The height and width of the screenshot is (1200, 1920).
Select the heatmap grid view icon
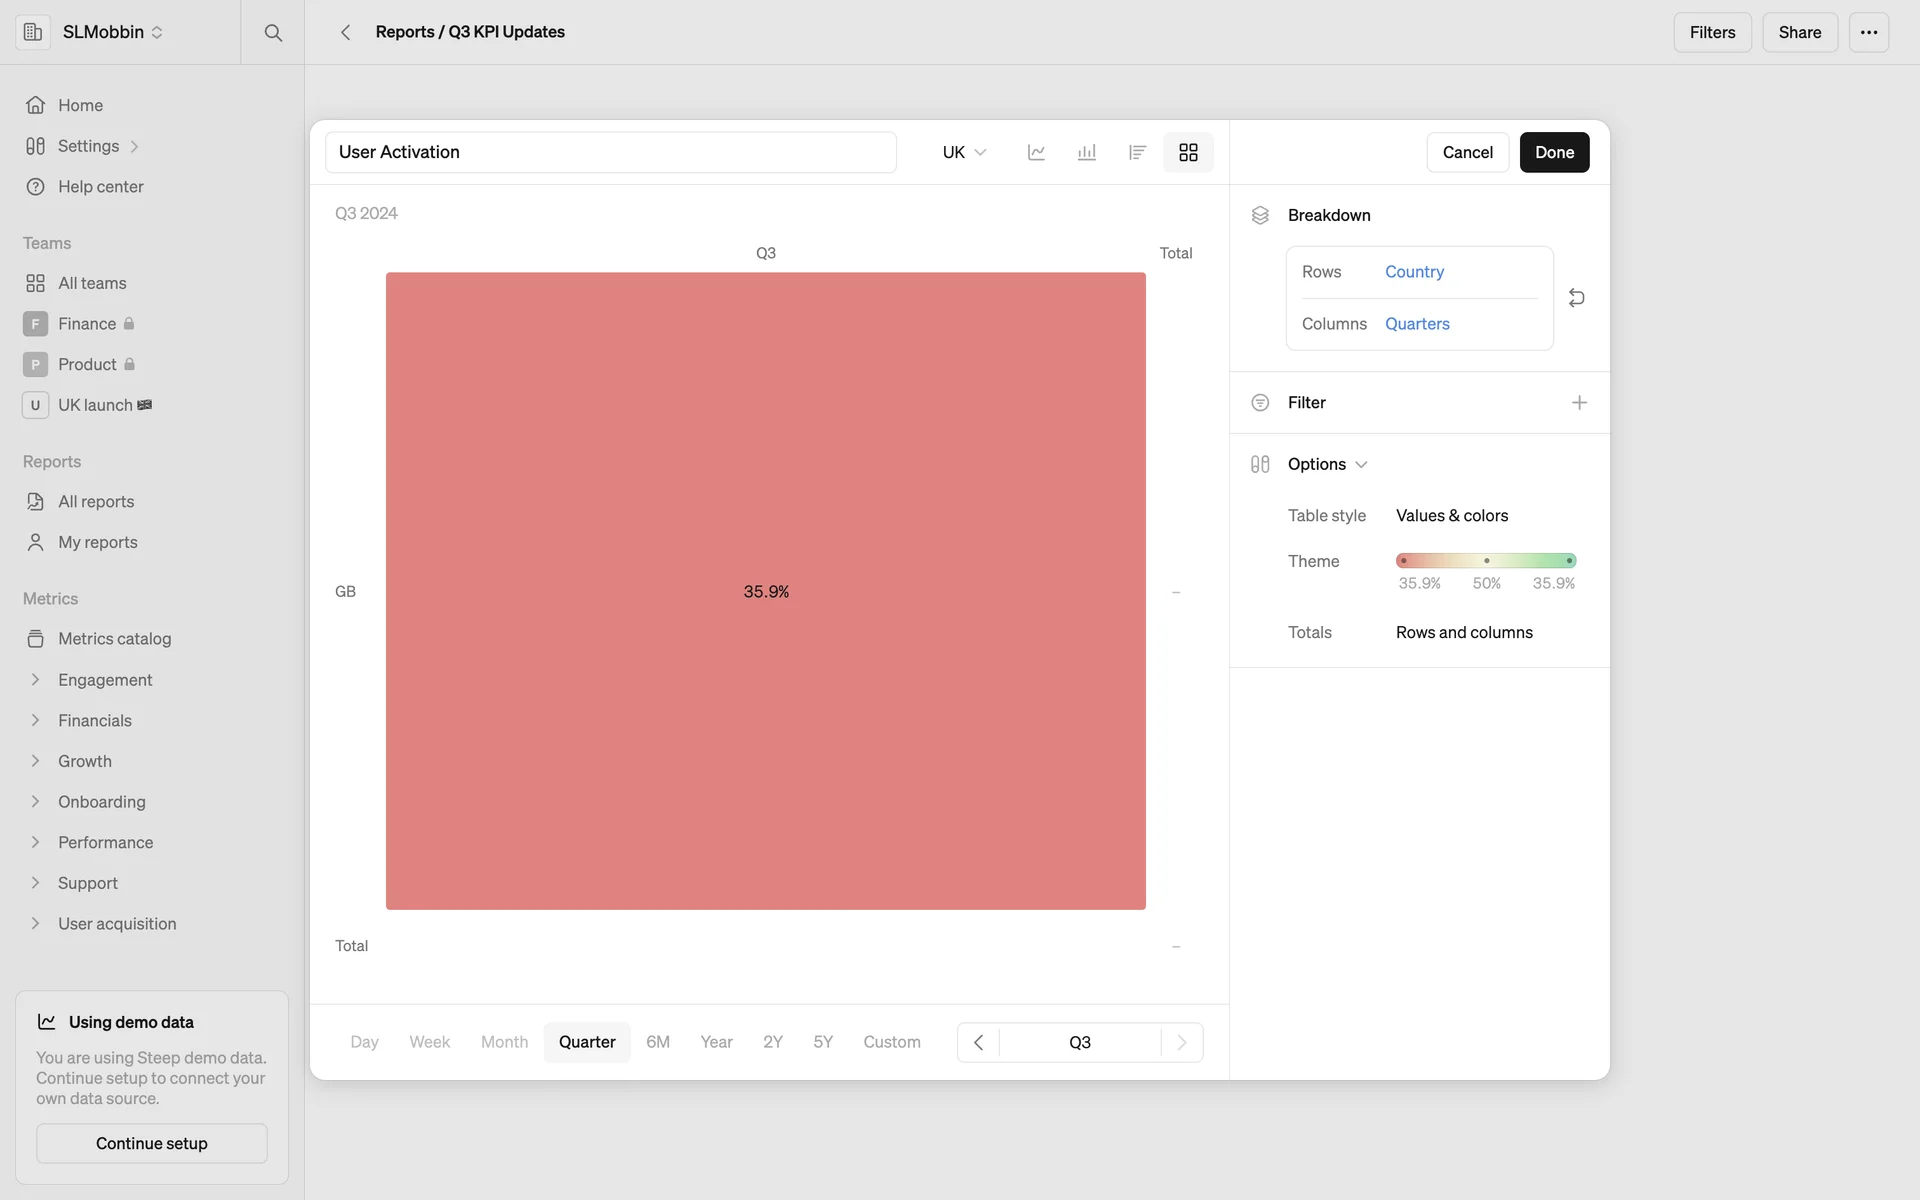point(1188,152)
